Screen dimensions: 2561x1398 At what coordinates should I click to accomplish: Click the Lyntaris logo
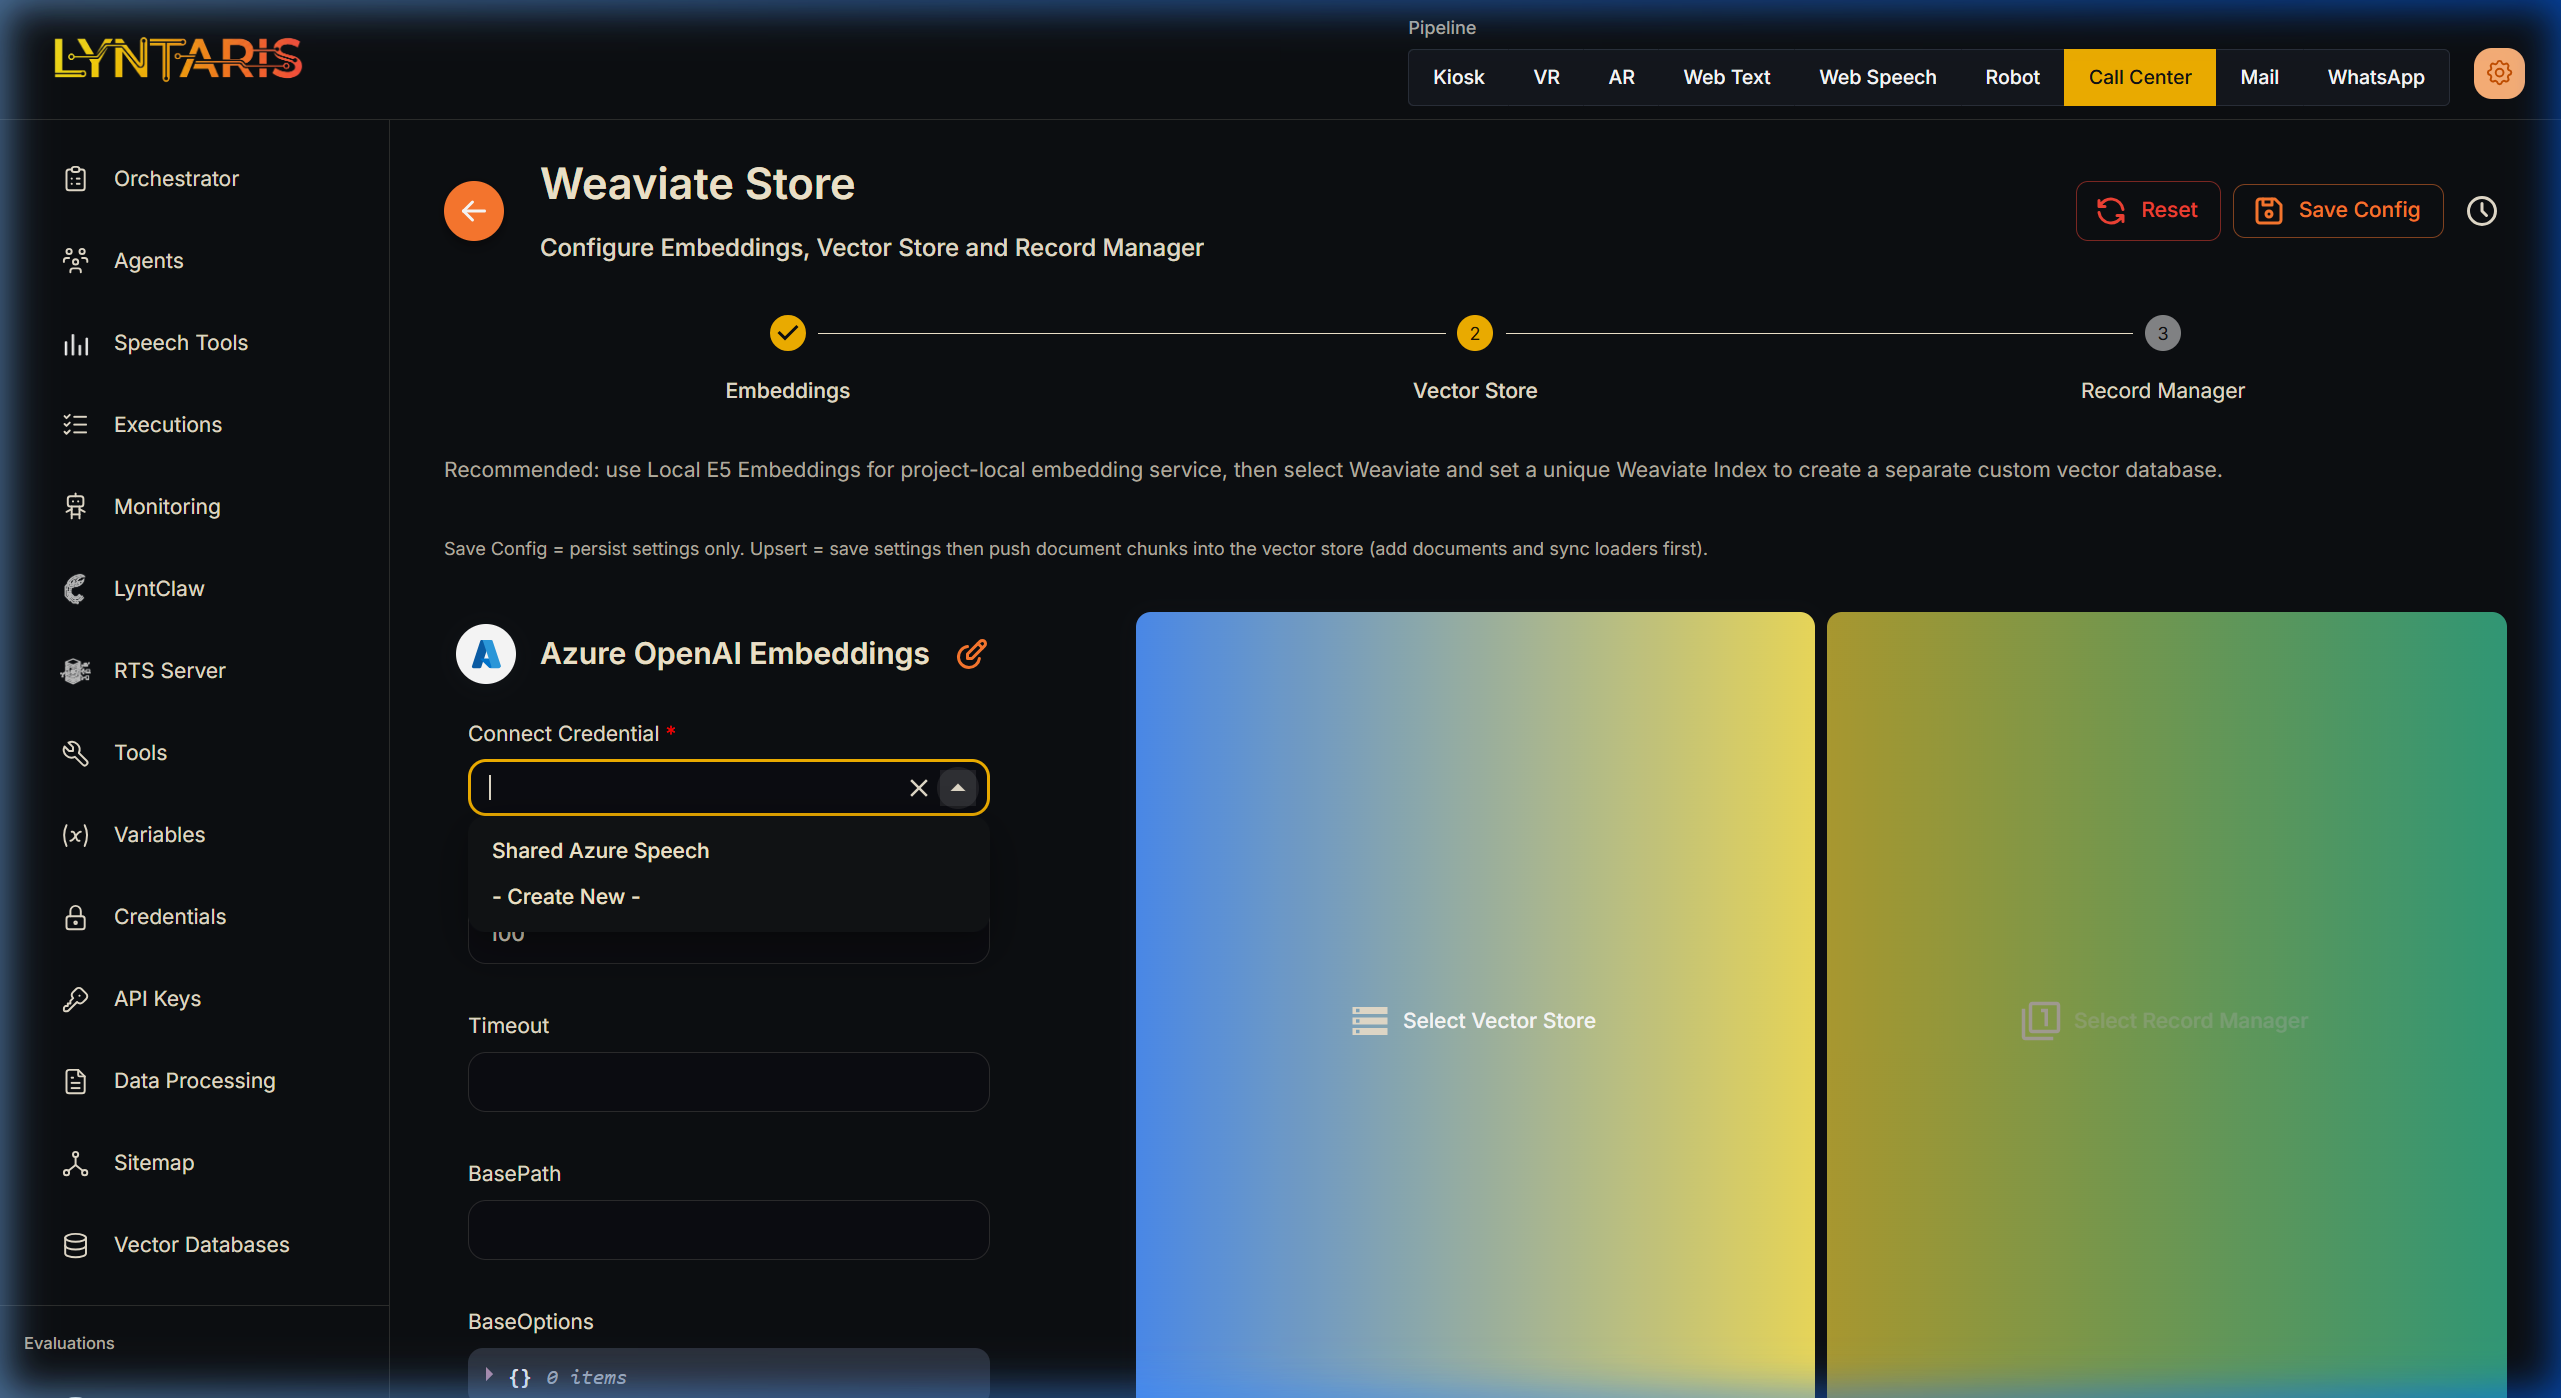(178, 58)
